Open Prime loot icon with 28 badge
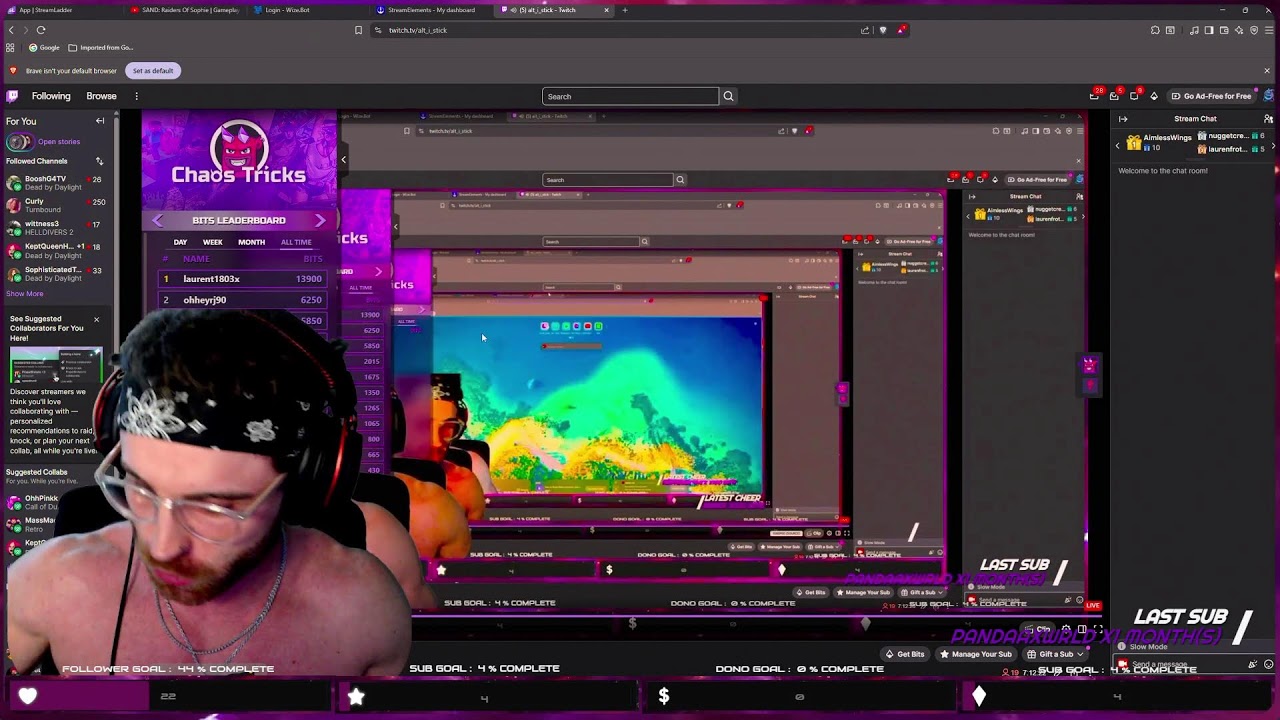 click(x=1094, y=96)
